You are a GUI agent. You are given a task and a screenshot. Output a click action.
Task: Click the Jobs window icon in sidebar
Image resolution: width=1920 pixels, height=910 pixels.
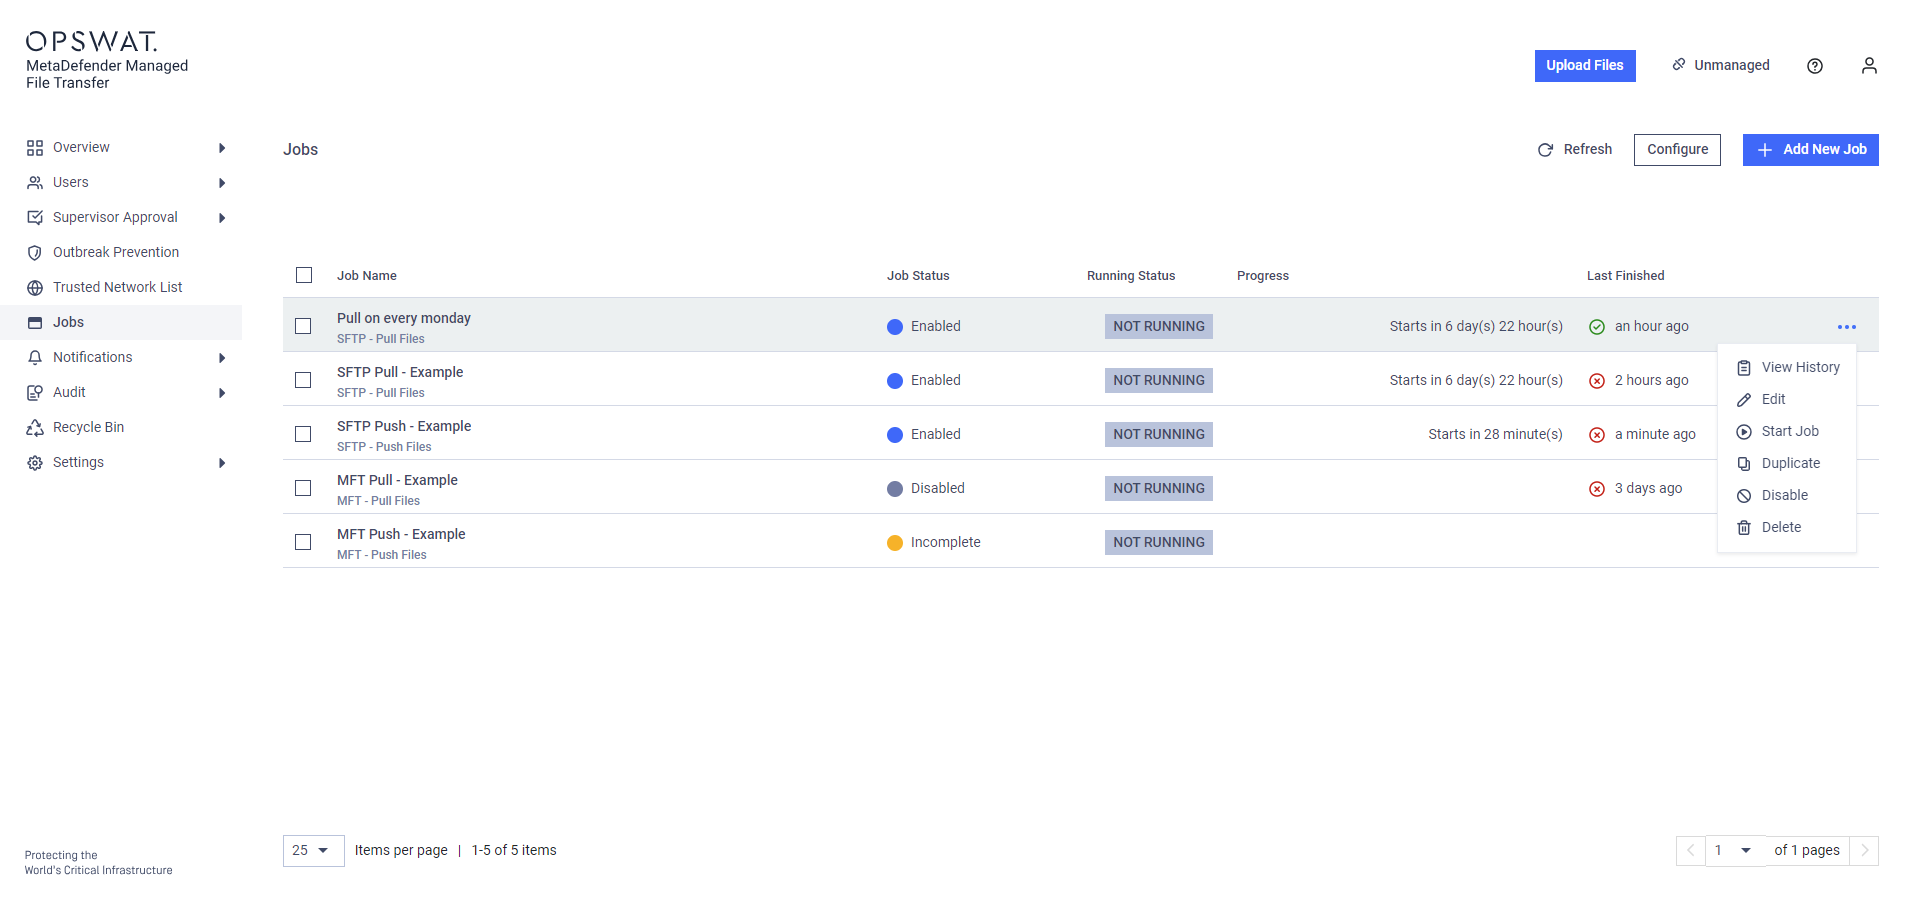[35, 323]
